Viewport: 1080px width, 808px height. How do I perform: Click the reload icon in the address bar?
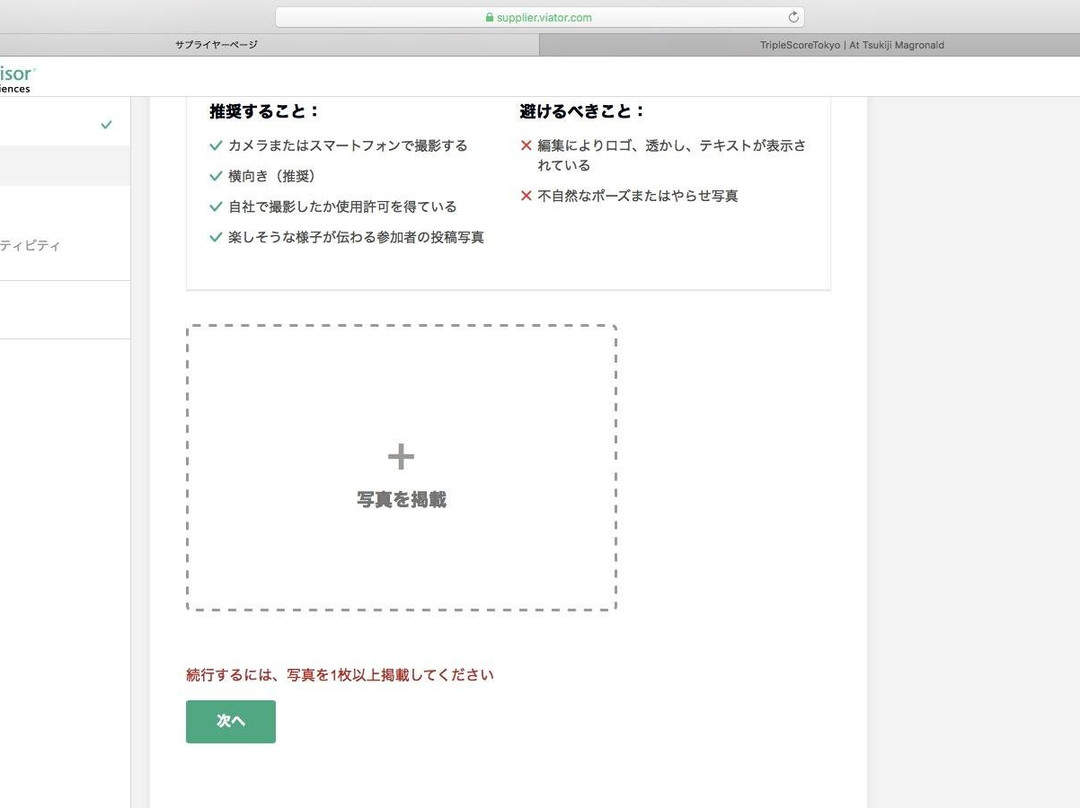click(794, 17)
